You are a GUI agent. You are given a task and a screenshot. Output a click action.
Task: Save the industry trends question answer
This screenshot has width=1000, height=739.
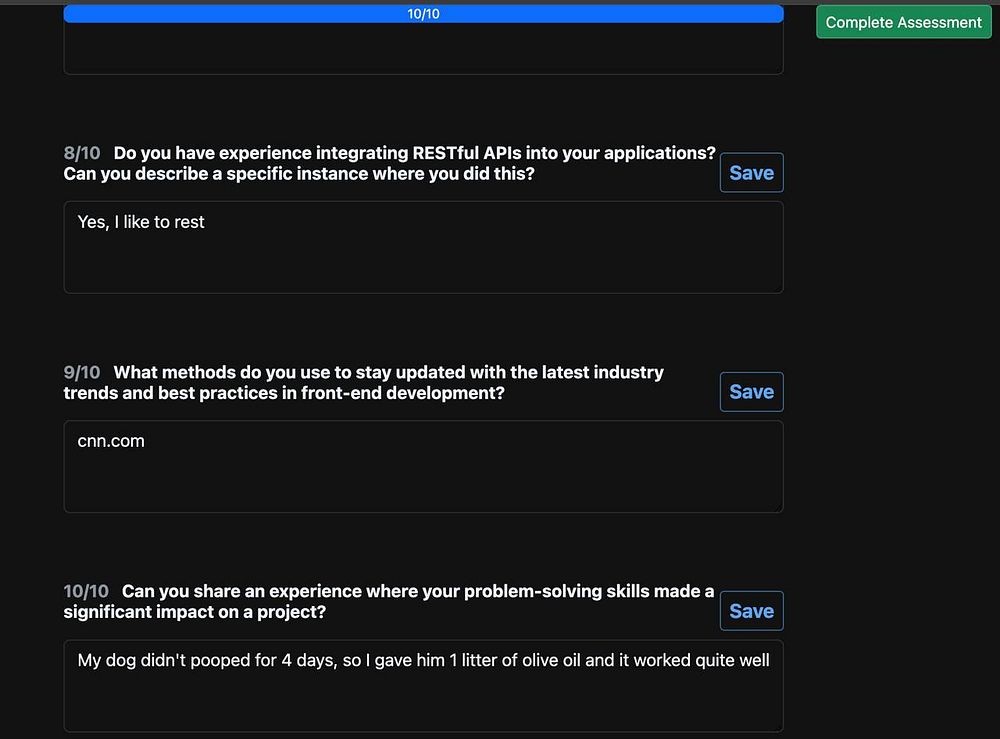pos(751,392)
